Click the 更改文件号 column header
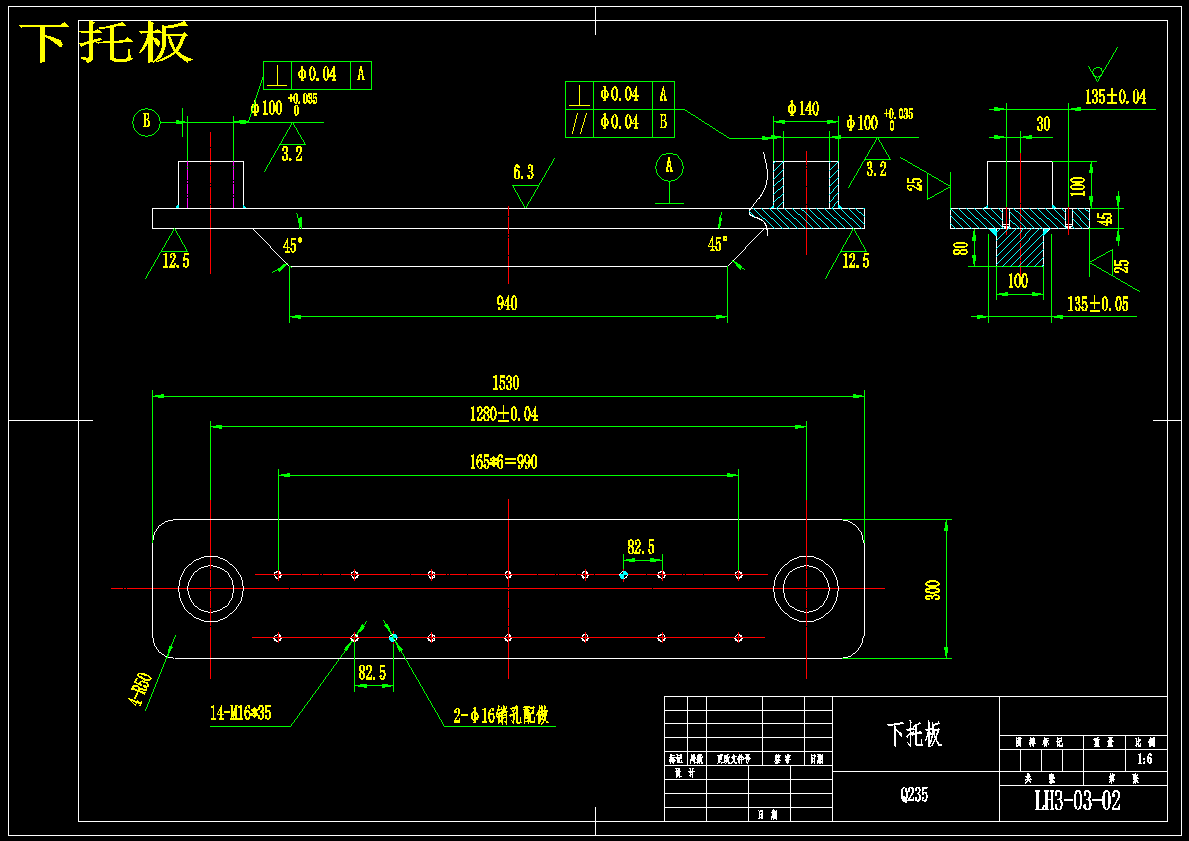 (x=734, y=759)
